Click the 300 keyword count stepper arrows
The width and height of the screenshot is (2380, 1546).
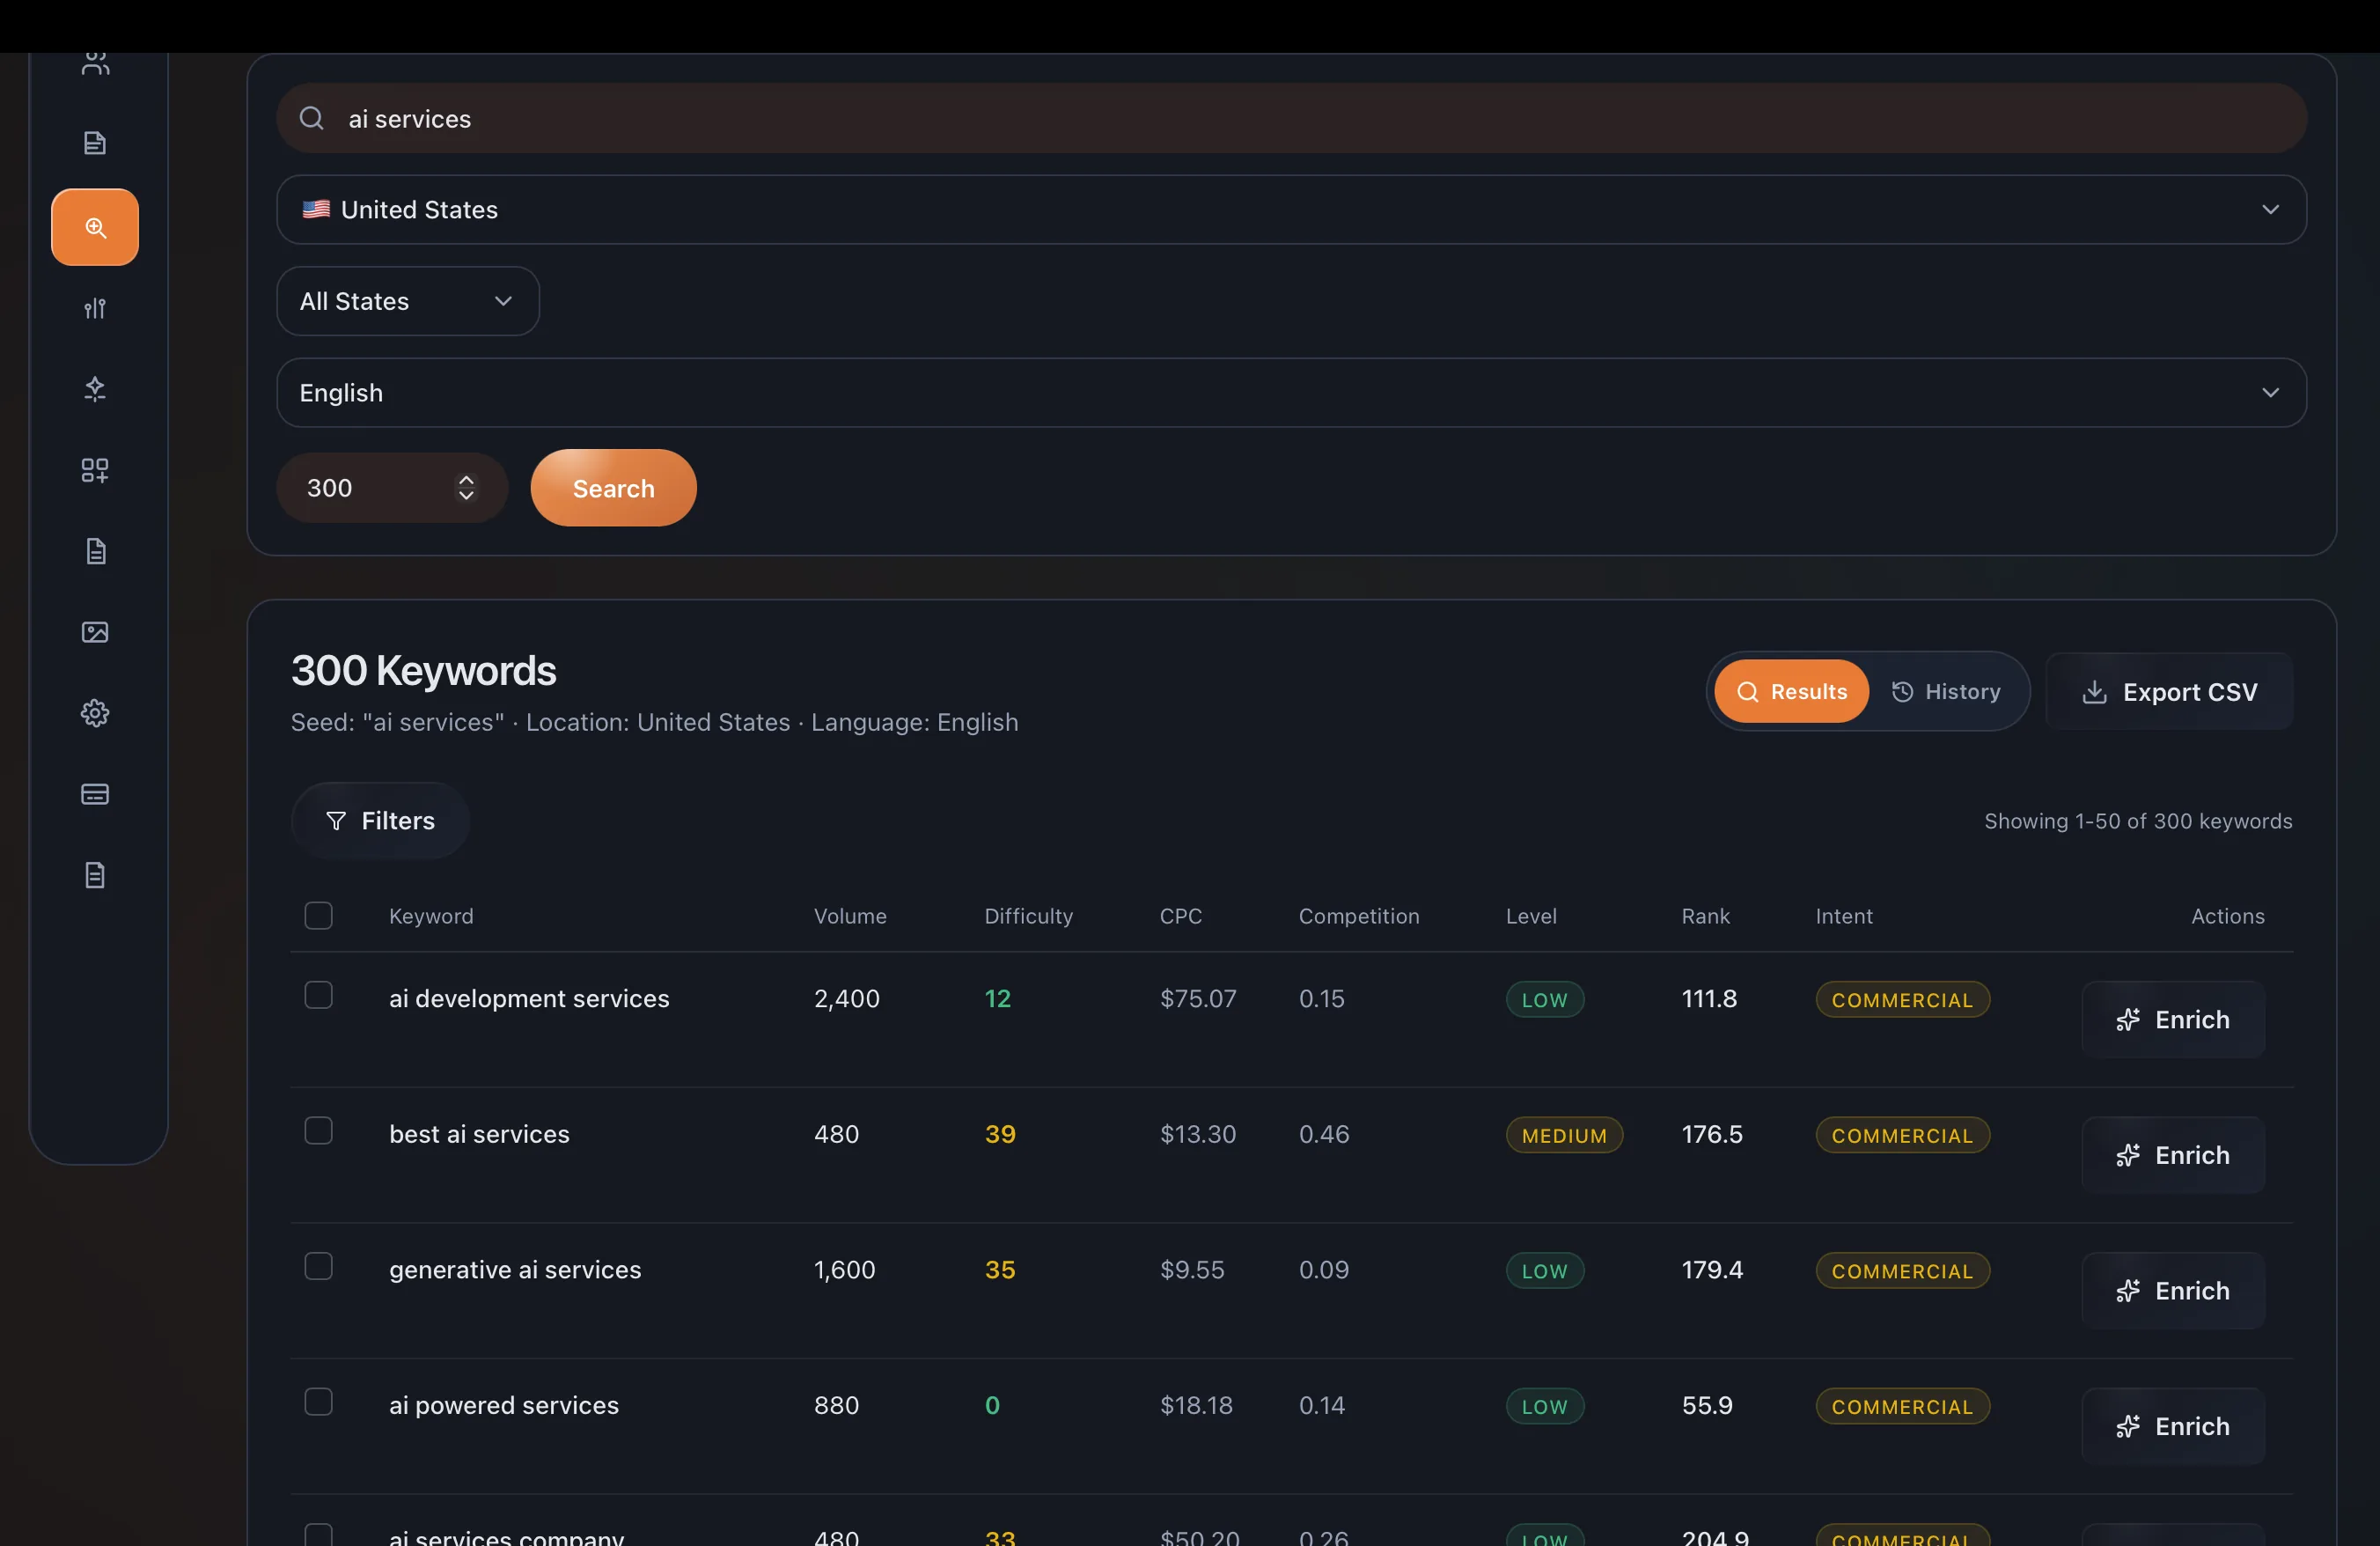tap(466, 488)
